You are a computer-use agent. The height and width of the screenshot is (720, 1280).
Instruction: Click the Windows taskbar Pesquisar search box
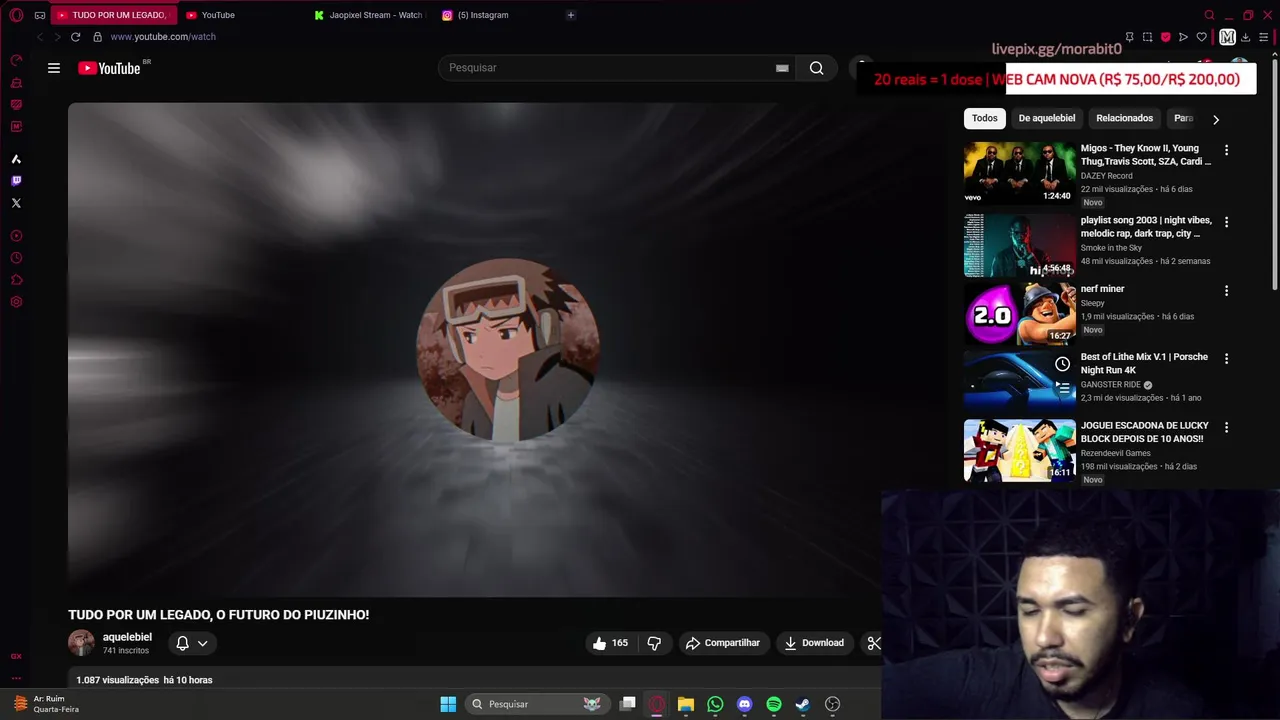click(x=538, y=704)
